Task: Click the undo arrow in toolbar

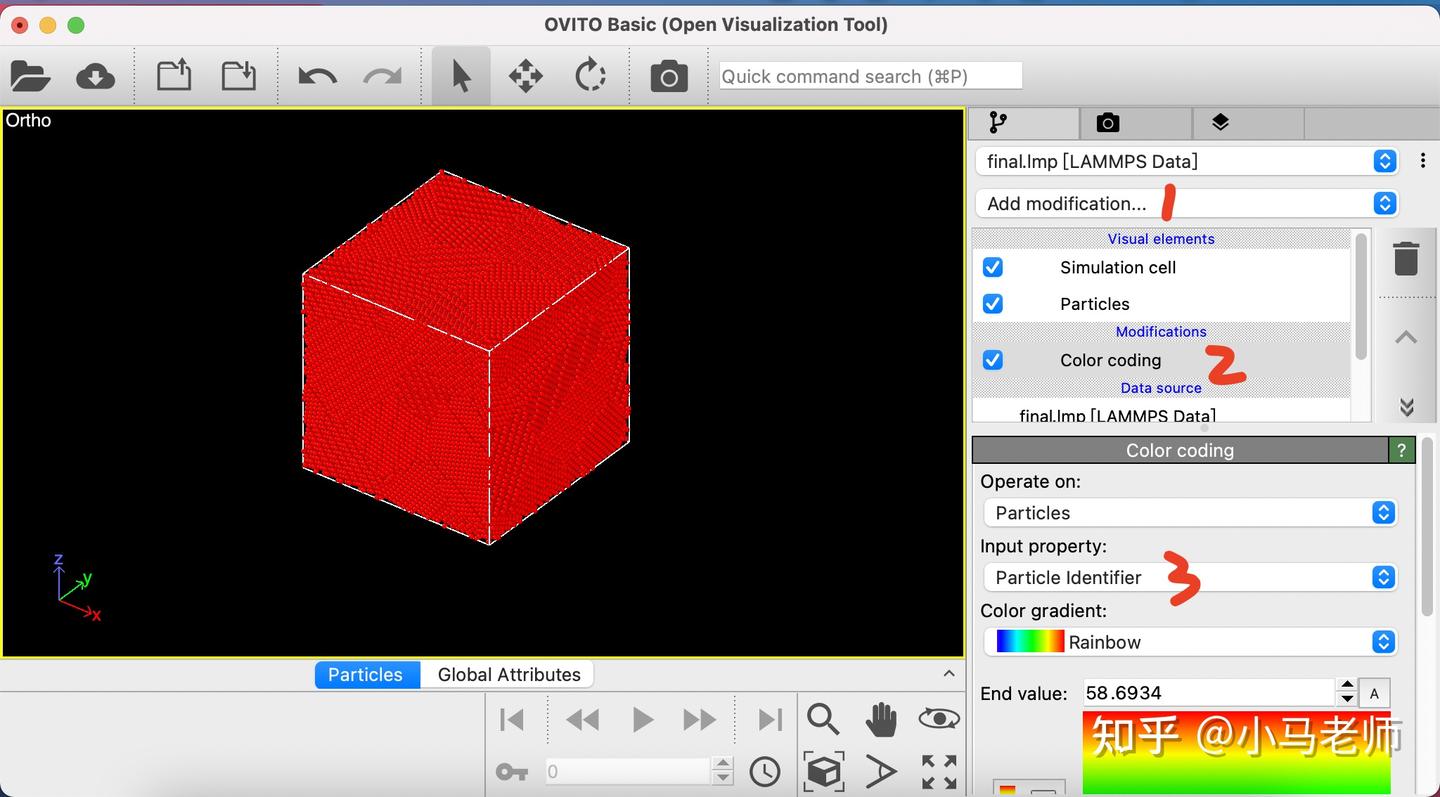Action: point(317,76)
